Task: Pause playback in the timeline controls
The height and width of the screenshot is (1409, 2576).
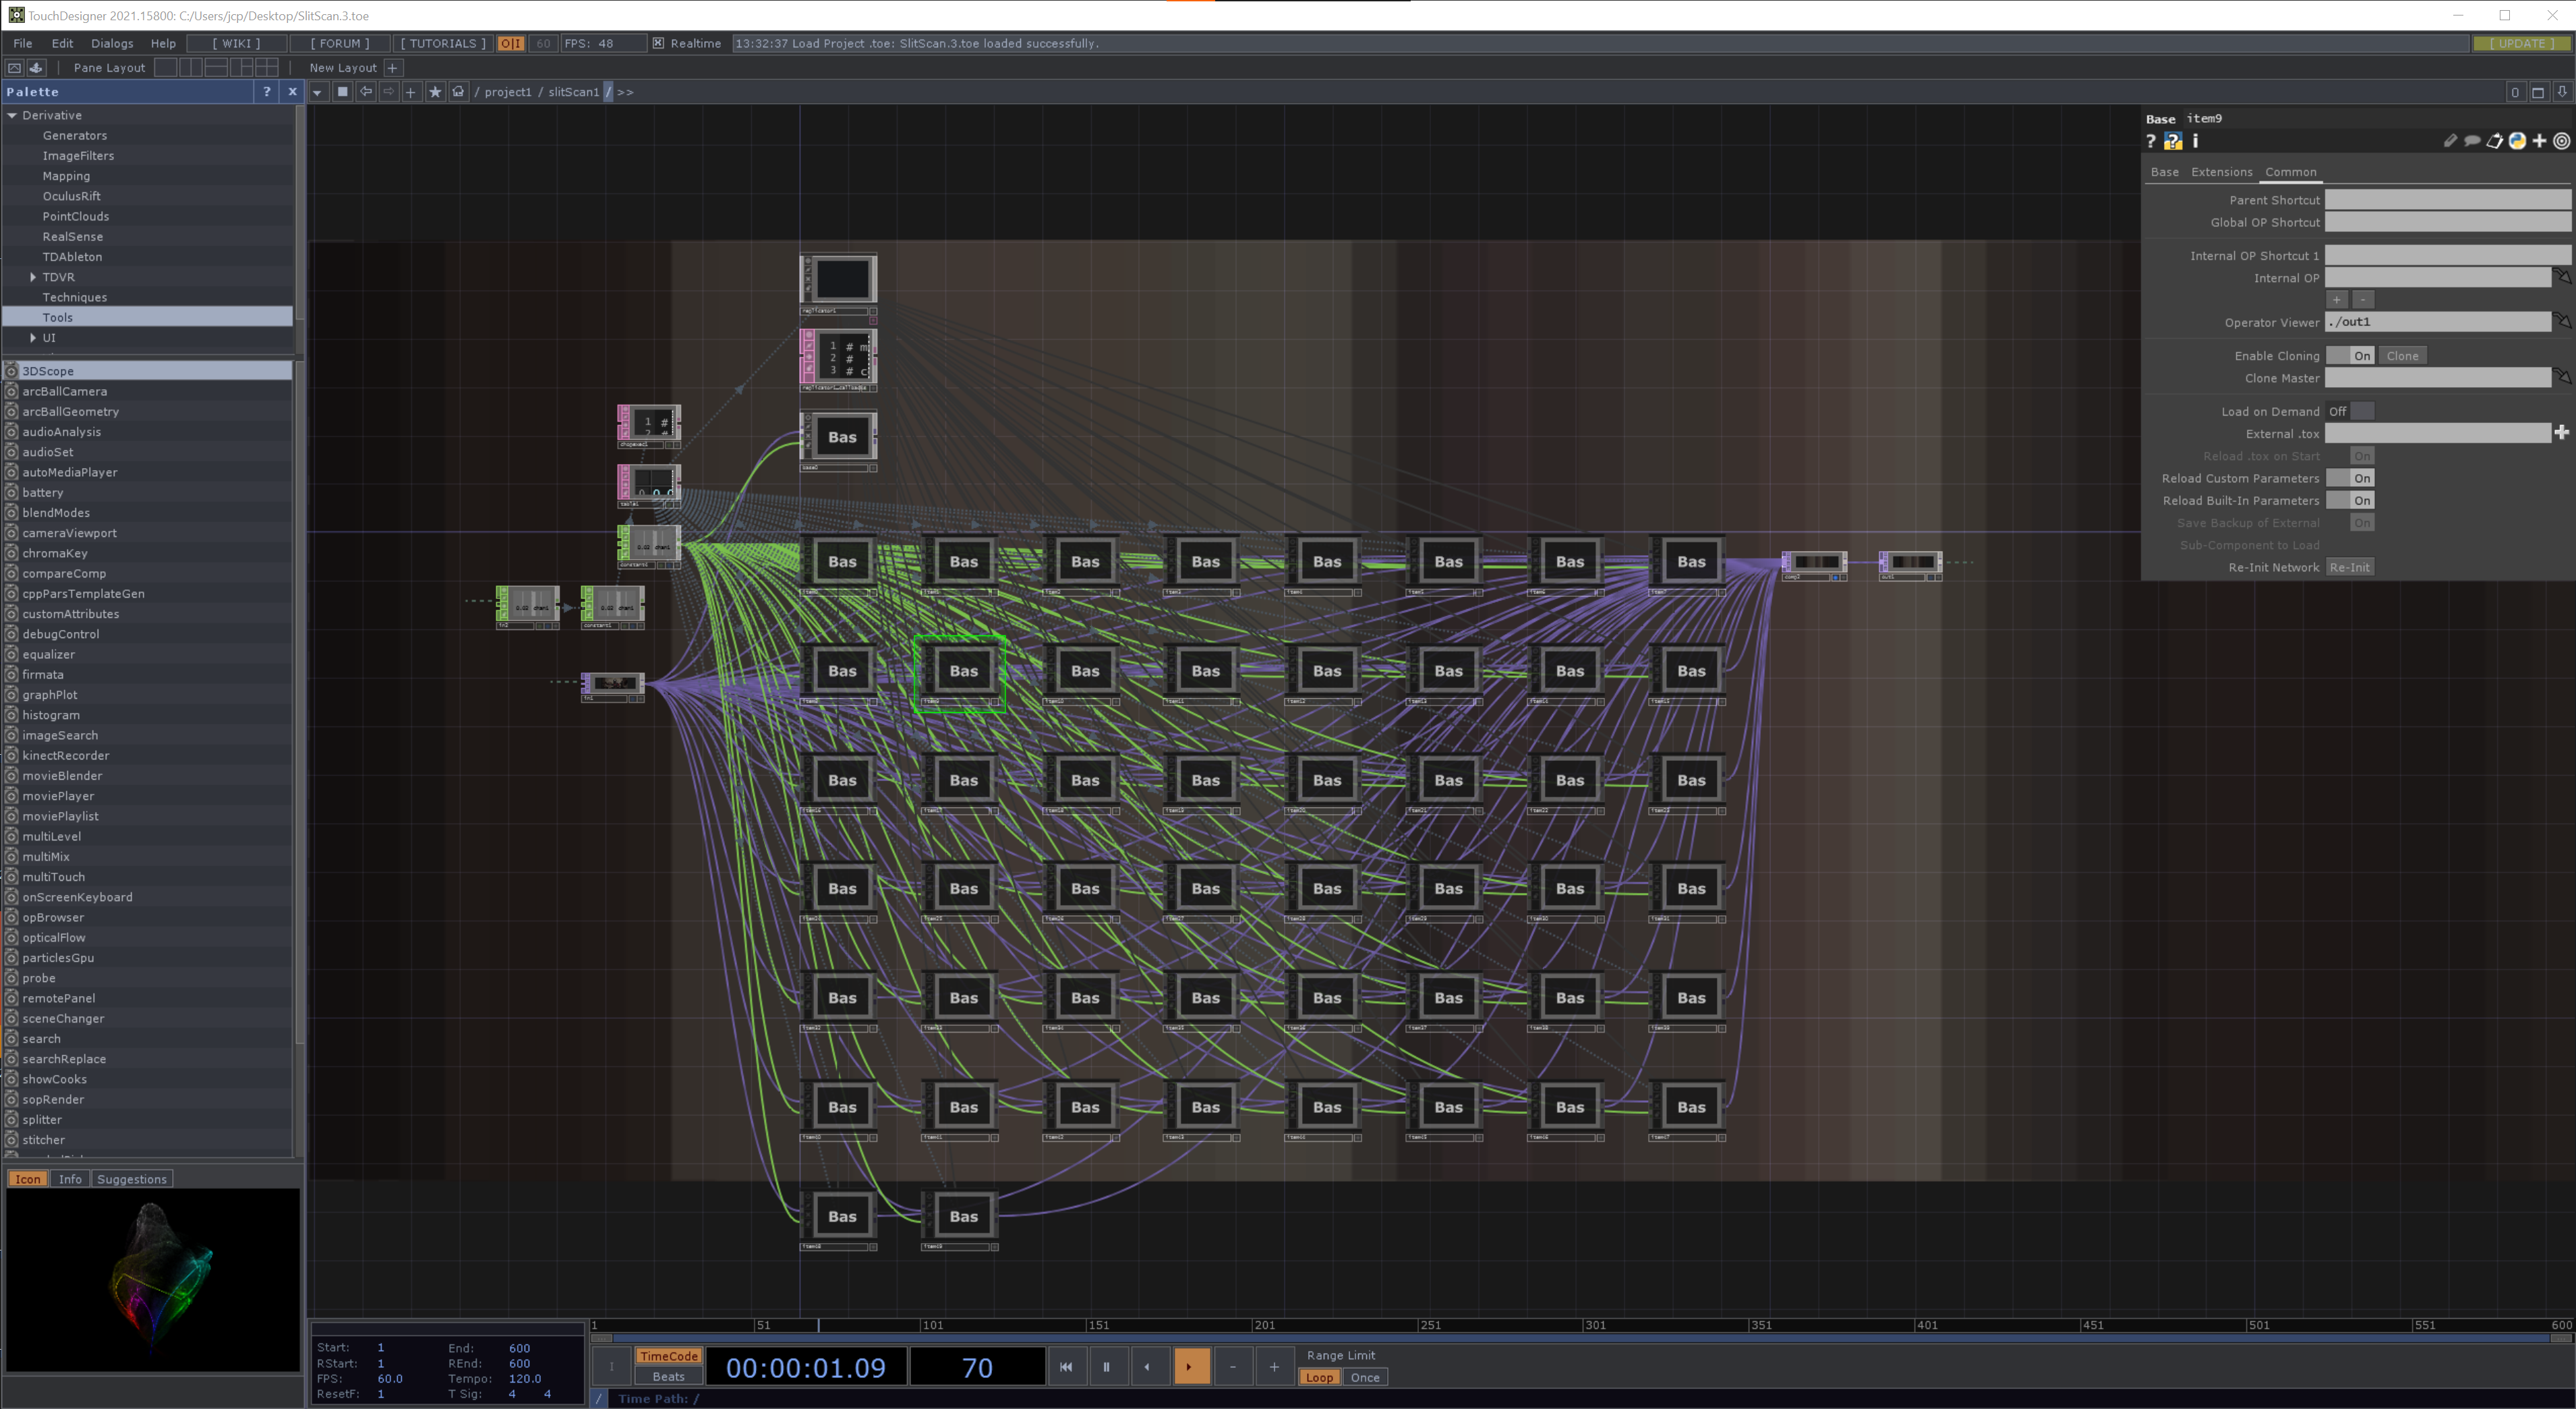Action: tap(1106, 1366)
